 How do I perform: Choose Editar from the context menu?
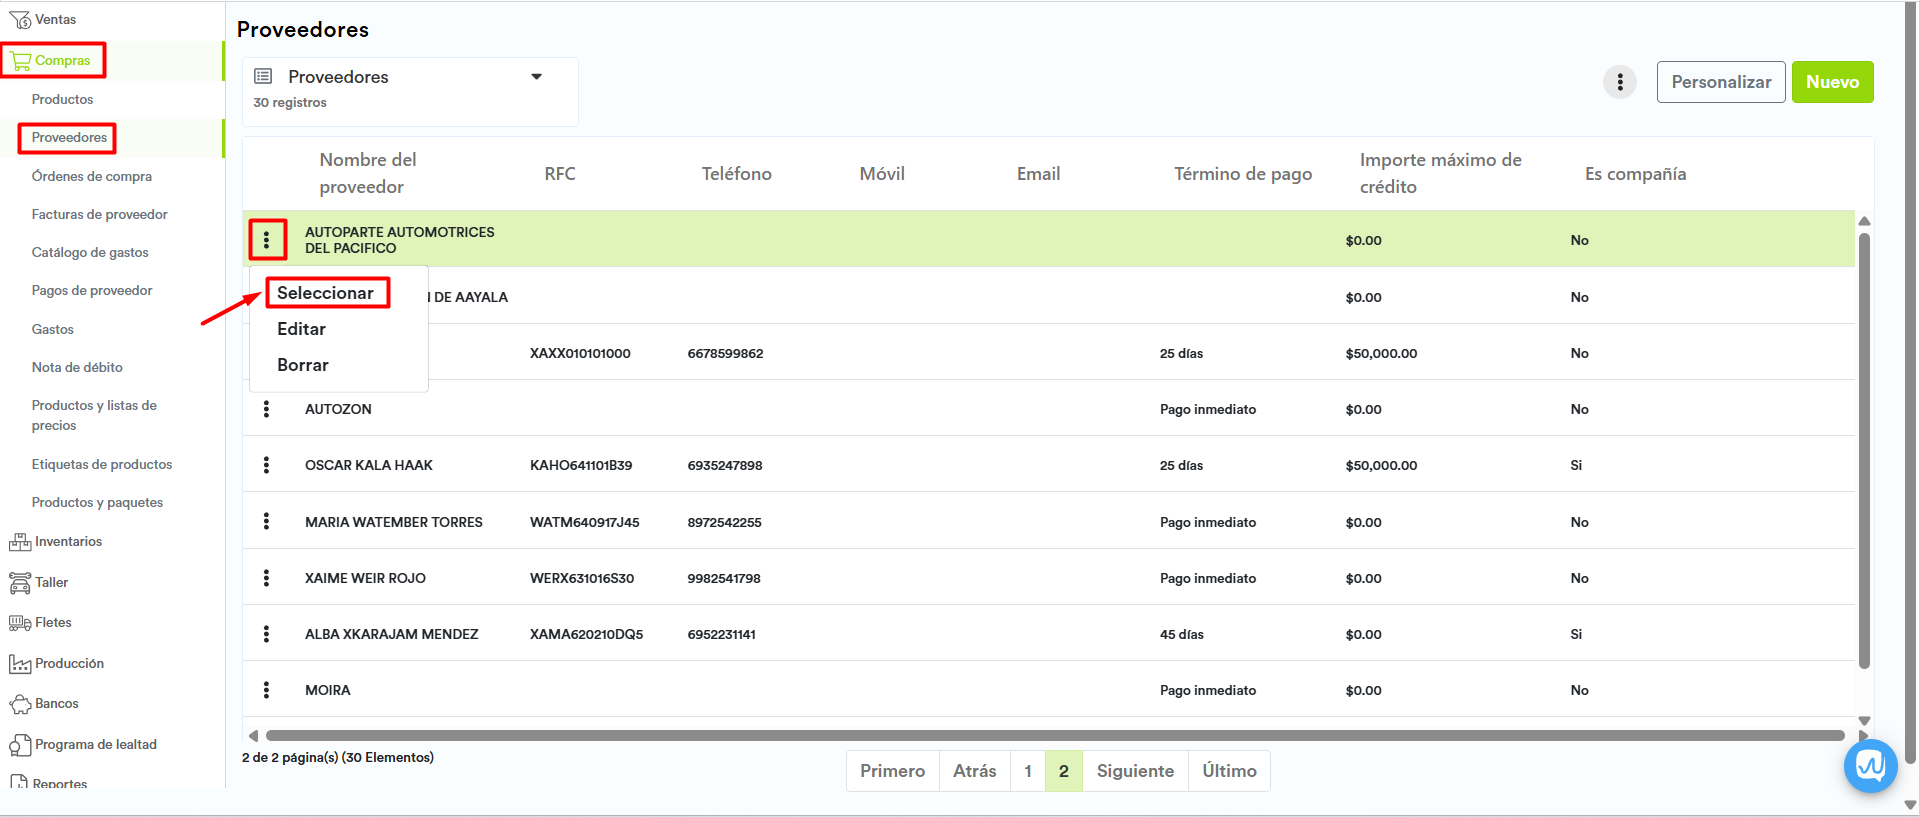[301, 329]
